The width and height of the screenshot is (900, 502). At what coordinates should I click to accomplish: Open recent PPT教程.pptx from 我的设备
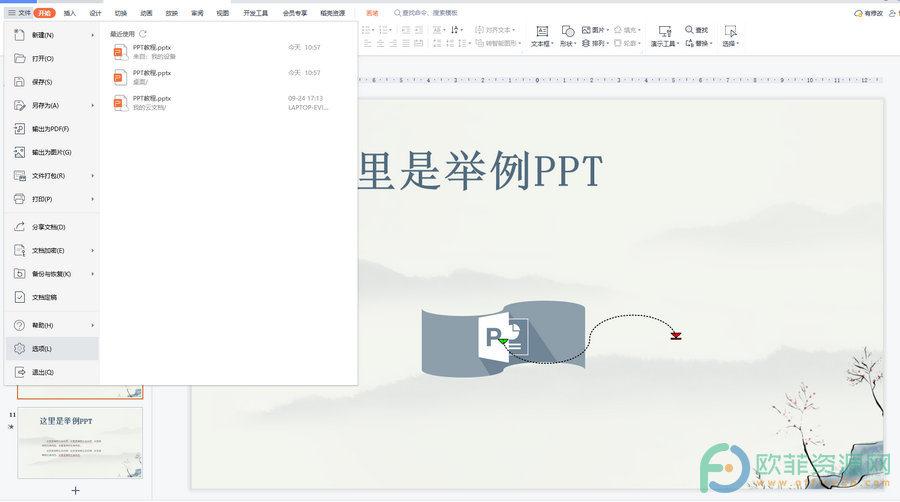click(x=228, y=52)
